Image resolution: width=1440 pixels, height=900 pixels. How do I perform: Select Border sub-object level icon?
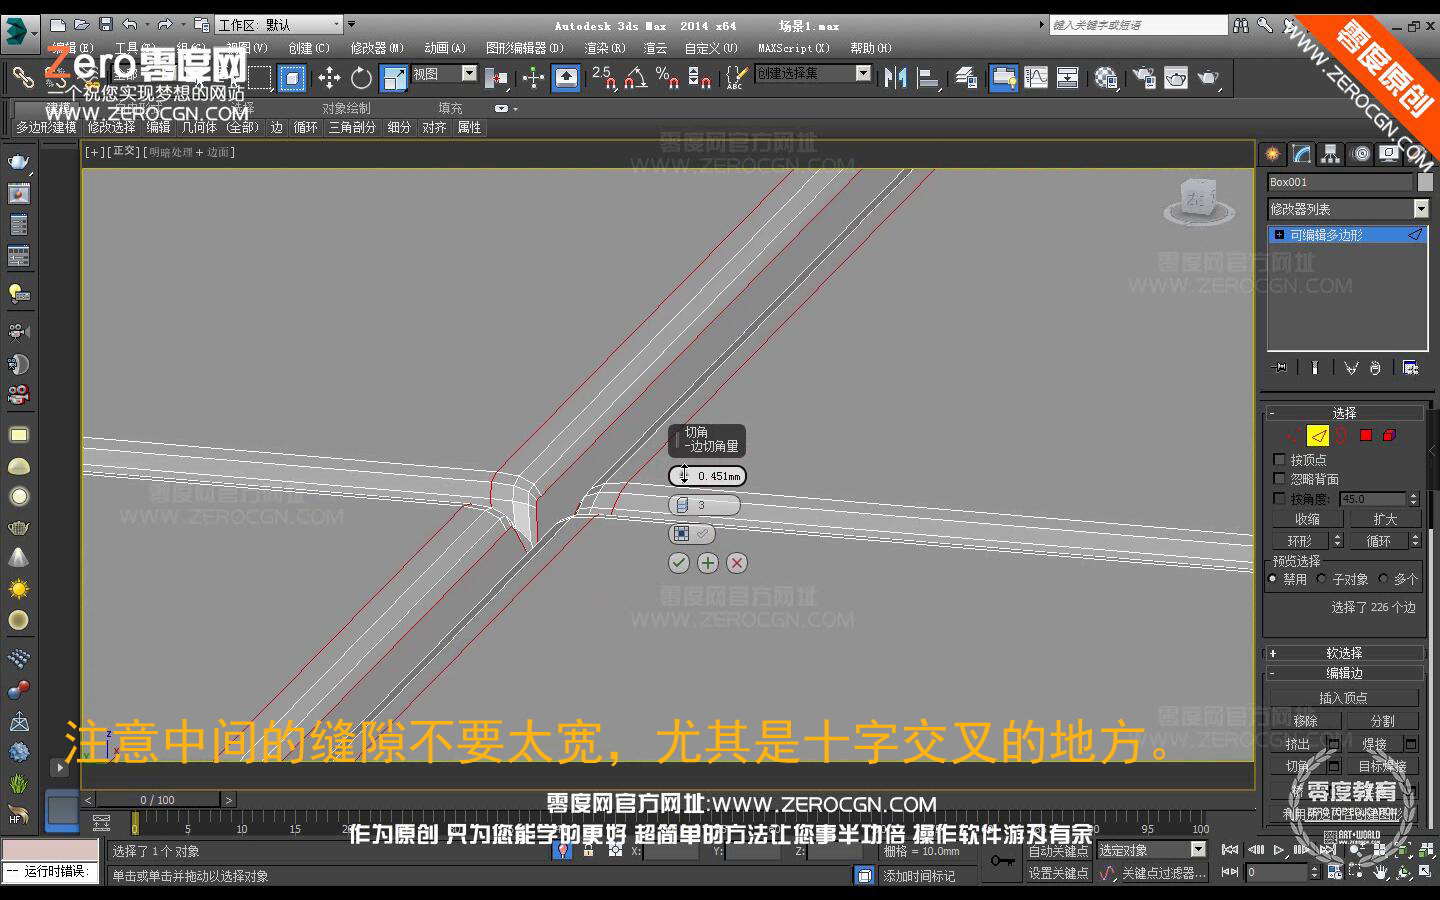click(1342, 436)
